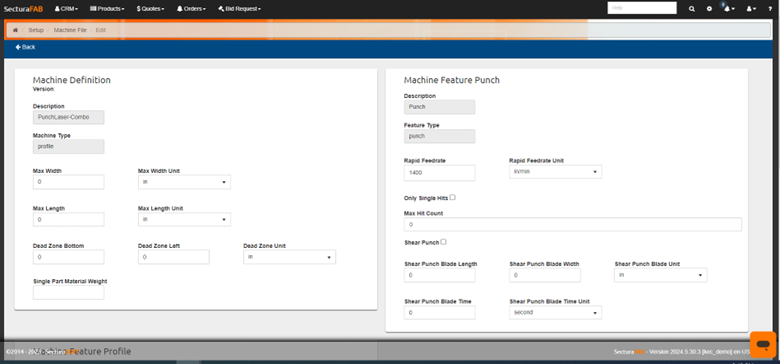This screenshot has width=780, height=364.
Task: Click the search magnifier icon
Action: [692, 8]
